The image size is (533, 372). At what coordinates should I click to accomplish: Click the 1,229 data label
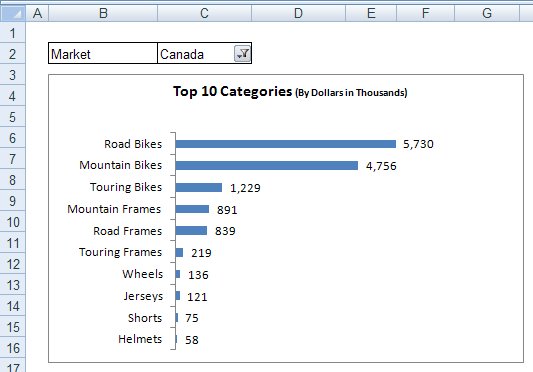point(245,188)
